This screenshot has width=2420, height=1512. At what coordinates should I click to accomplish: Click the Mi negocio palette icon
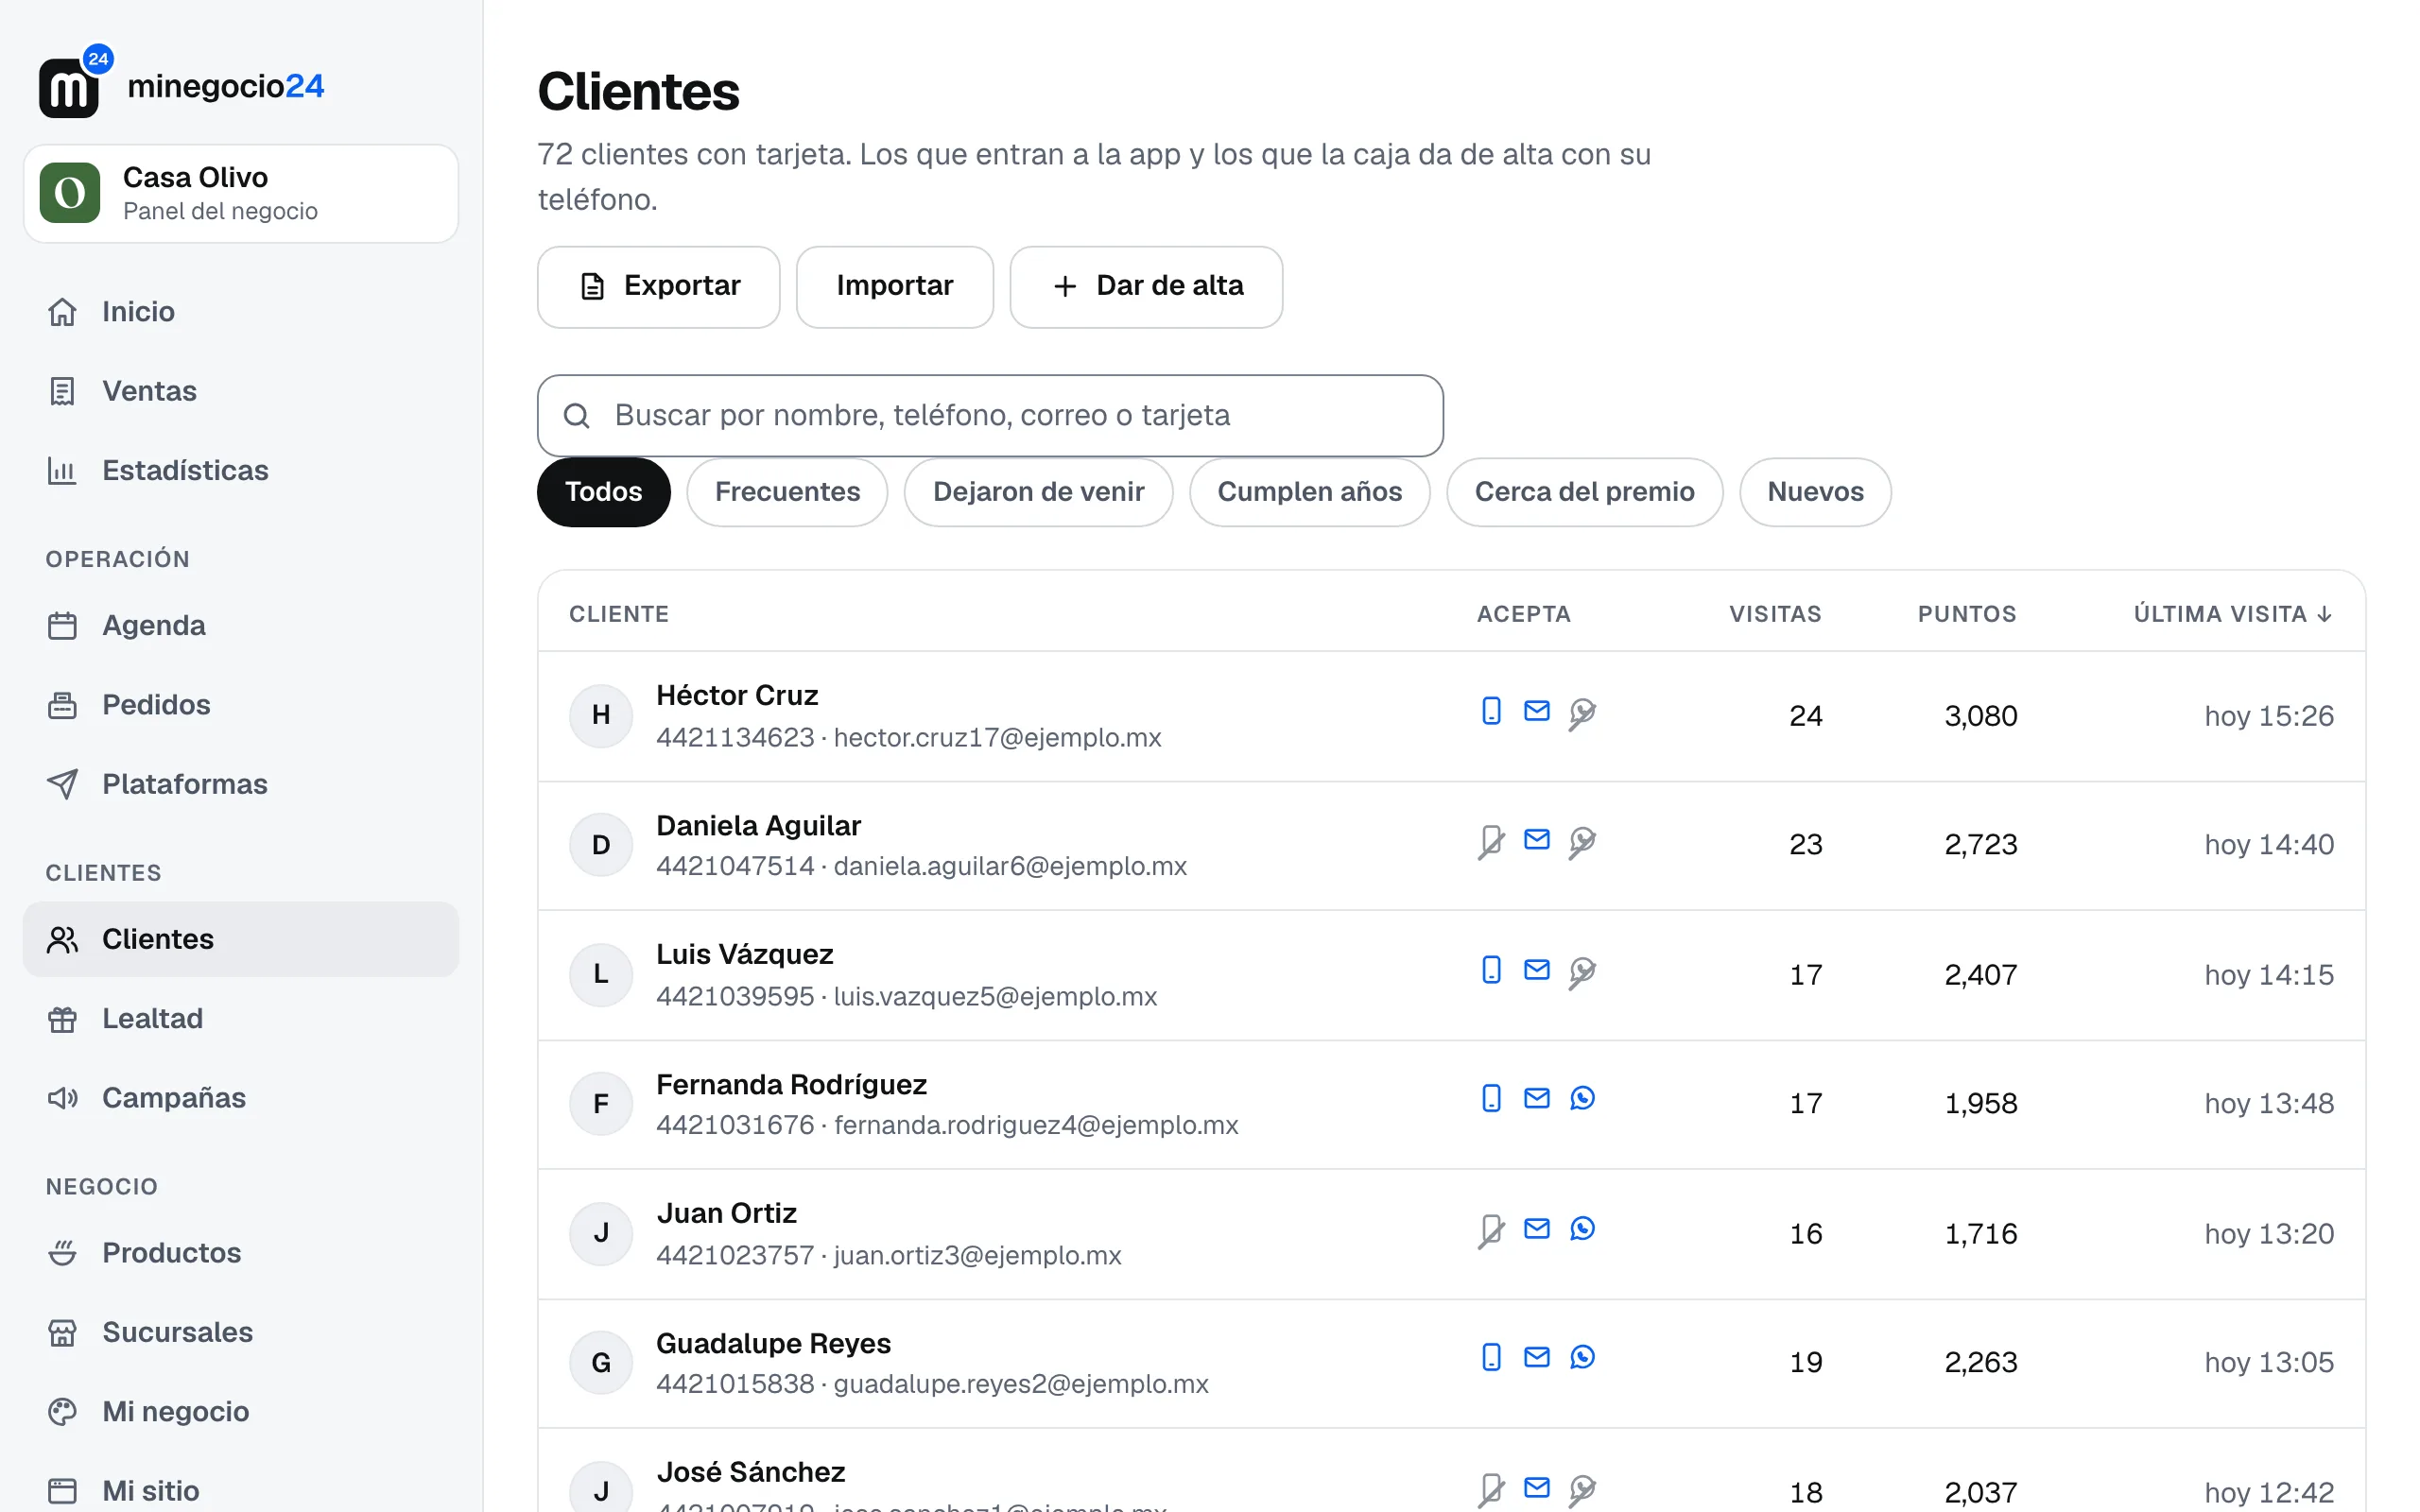pyautogui.click(x=62, y=1412)
